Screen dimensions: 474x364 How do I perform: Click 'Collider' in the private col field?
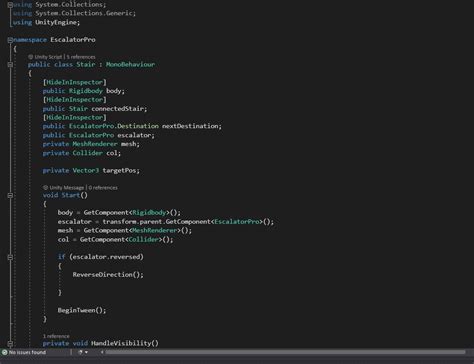pos(88,153)
